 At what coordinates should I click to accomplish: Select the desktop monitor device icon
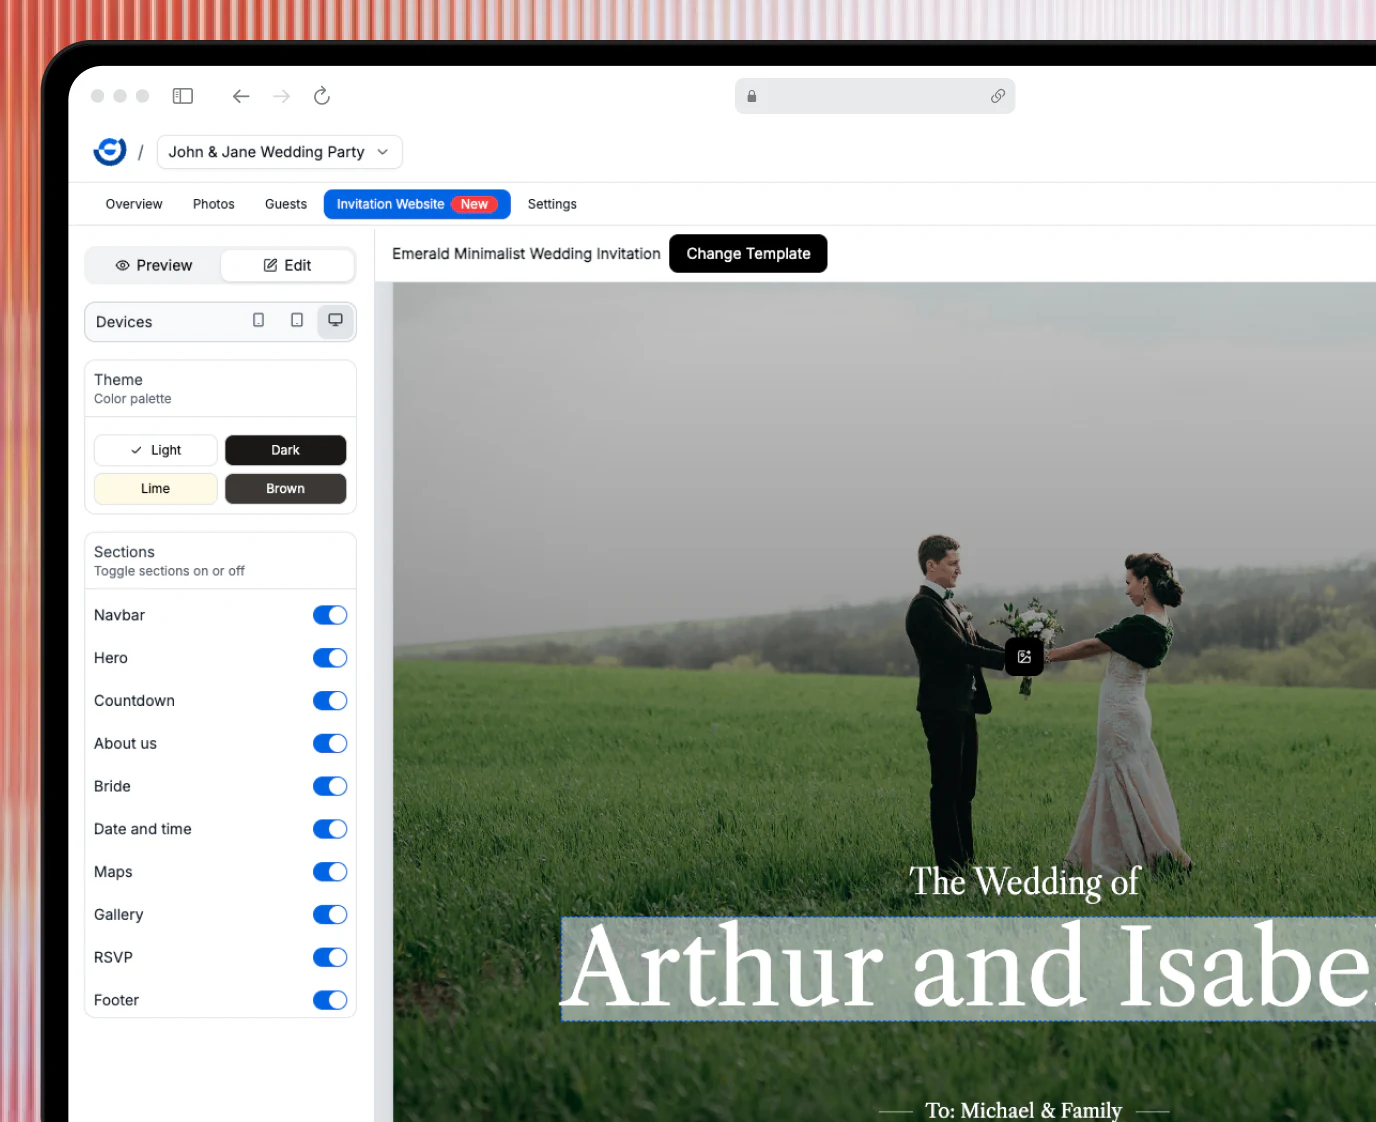[336, 321]
